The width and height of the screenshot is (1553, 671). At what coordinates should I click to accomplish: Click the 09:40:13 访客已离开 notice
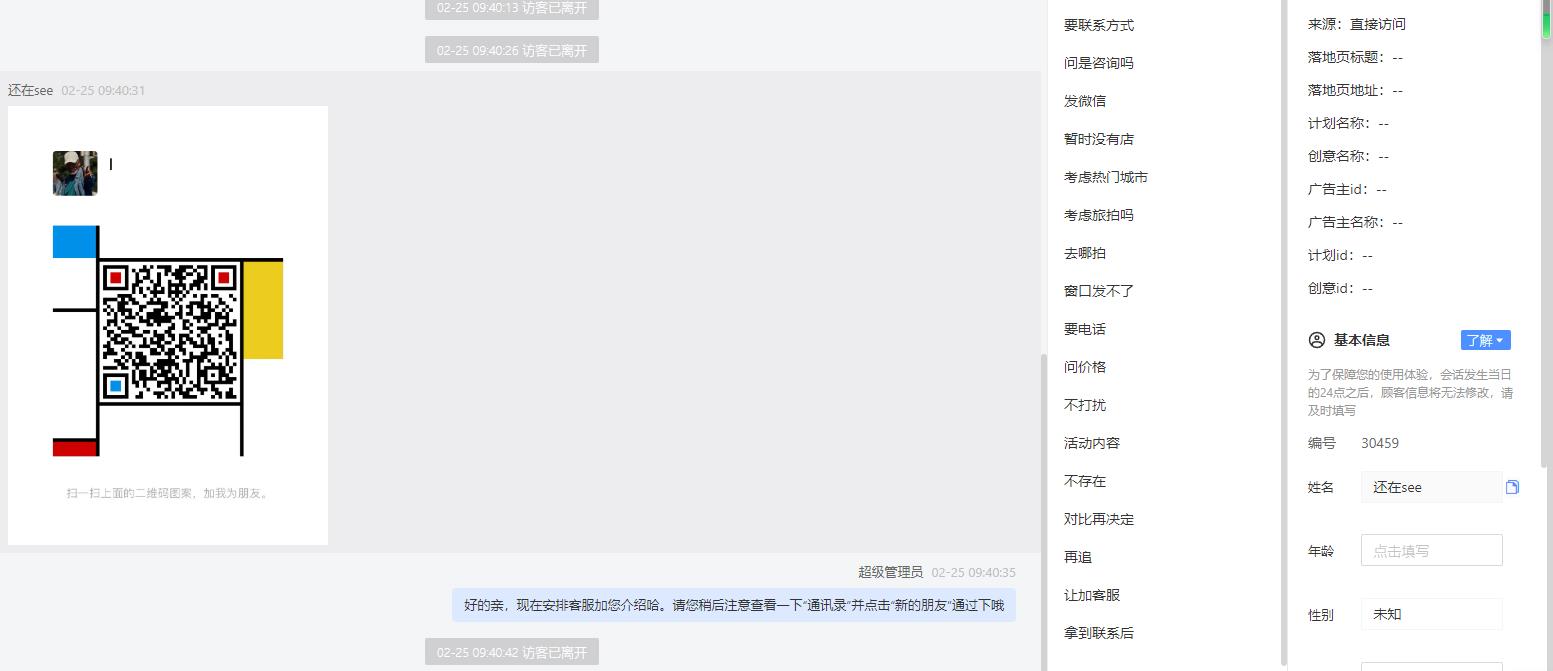click(x=512, y=9)
